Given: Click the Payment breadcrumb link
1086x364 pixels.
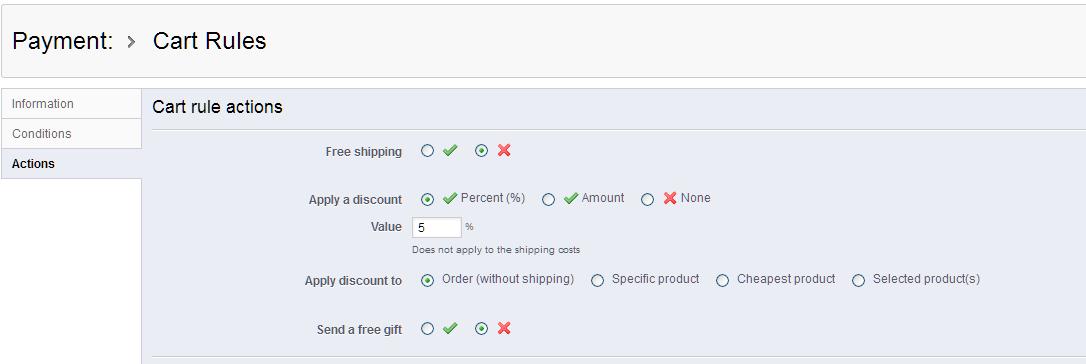Looking at the screenshot, I should [x=62, y=41].
